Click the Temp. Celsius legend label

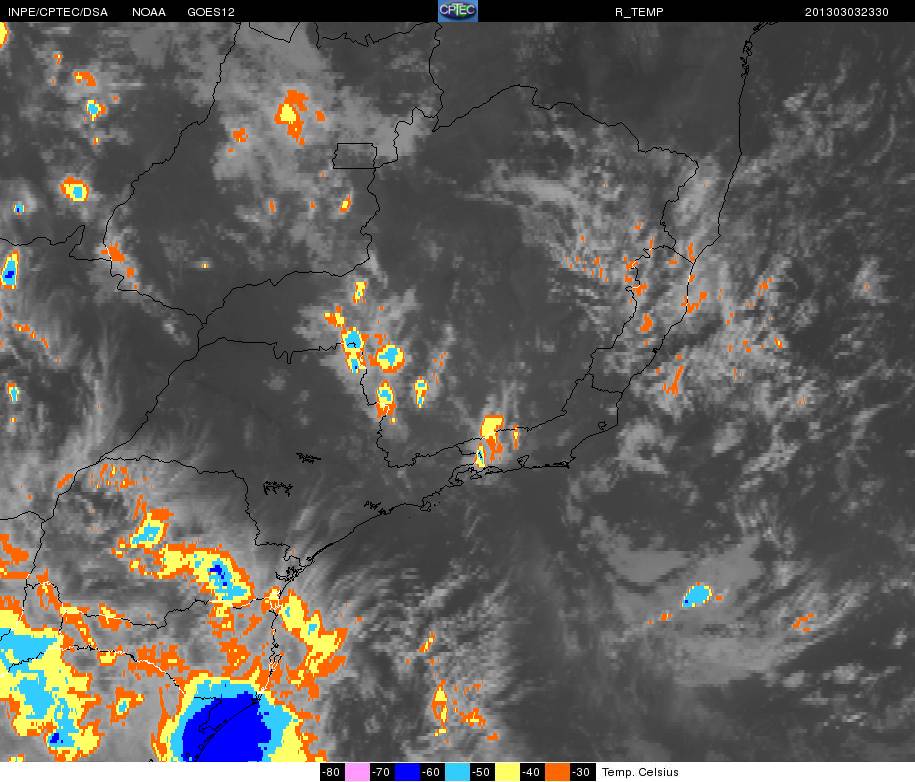(x=640, y=772)
